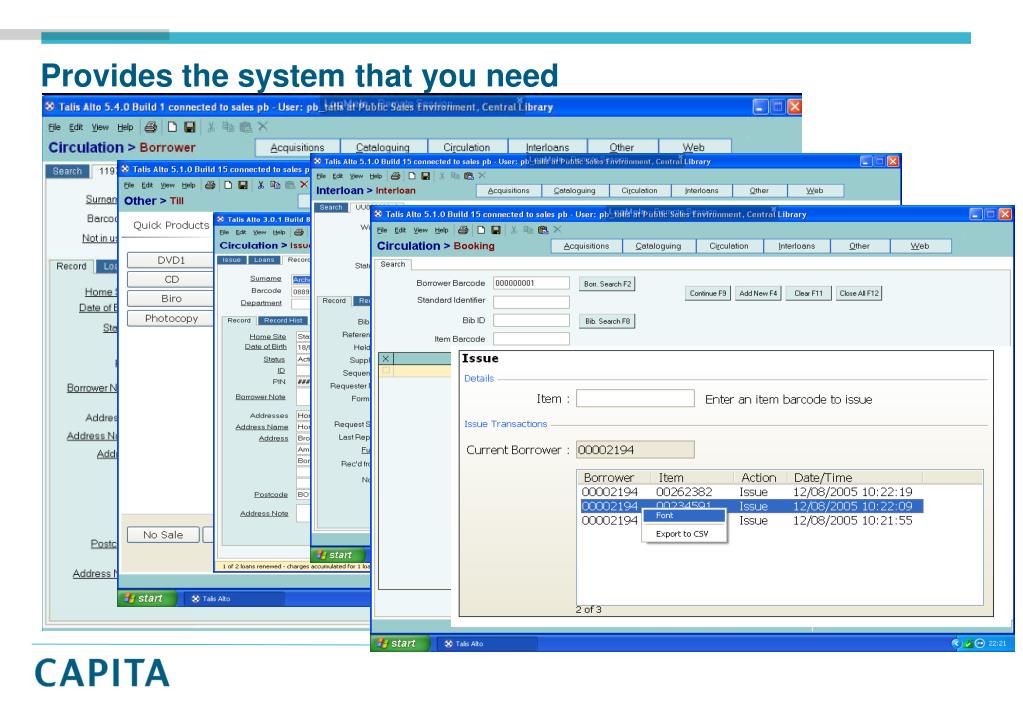
Task: Open File menu in Borrower window
Action: (55, 127)
